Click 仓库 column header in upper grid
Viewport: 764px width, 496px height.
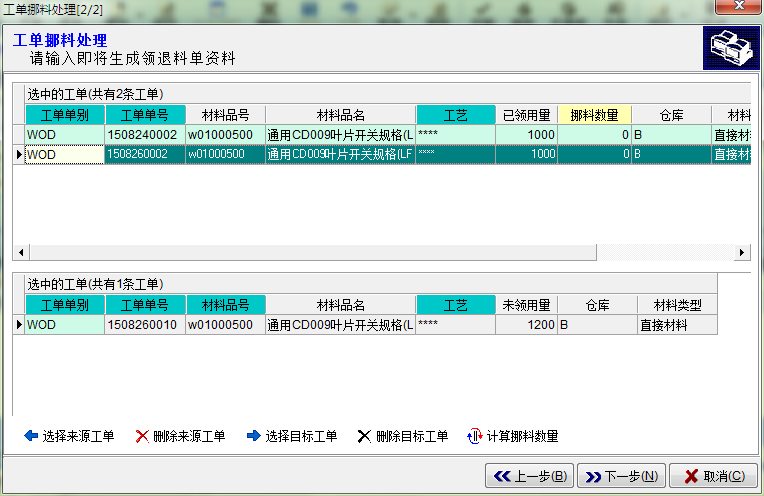point(671,115)
